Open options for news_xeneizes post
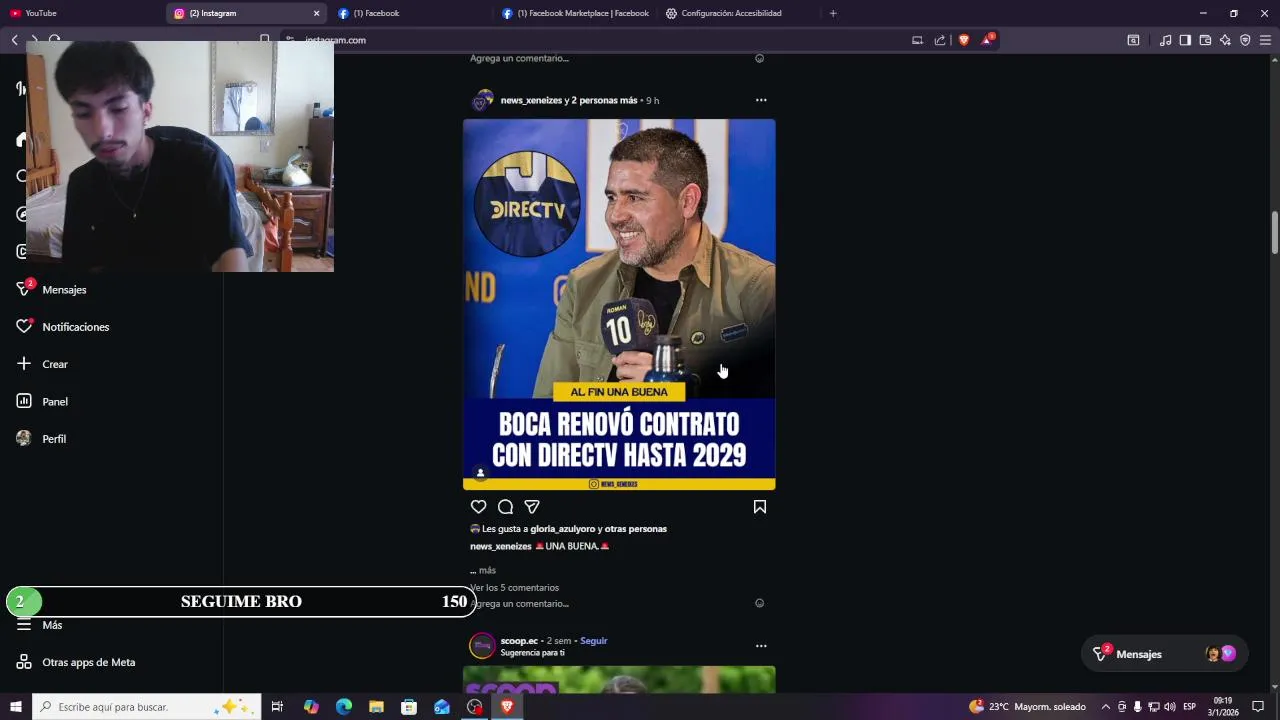Image resolution: width=1280 pixels, height=720 pixels. pos(761,100)
